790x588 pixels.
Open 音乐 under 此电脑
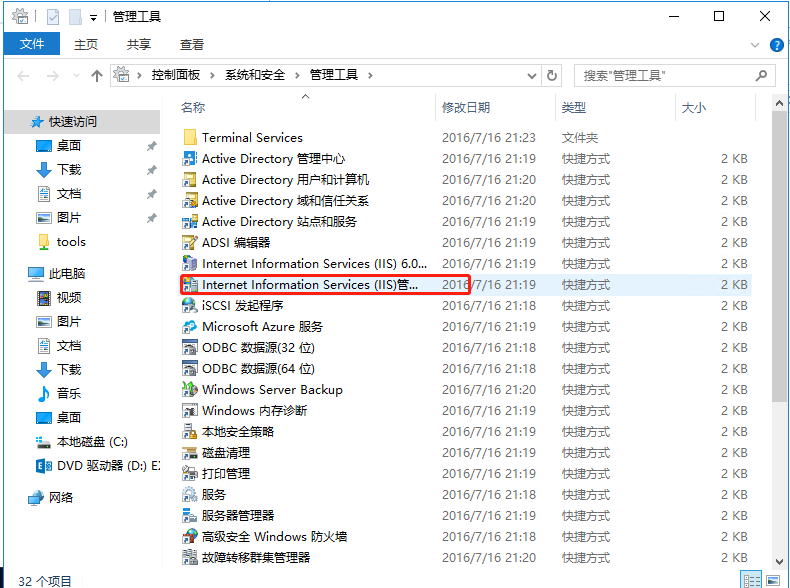69,393
